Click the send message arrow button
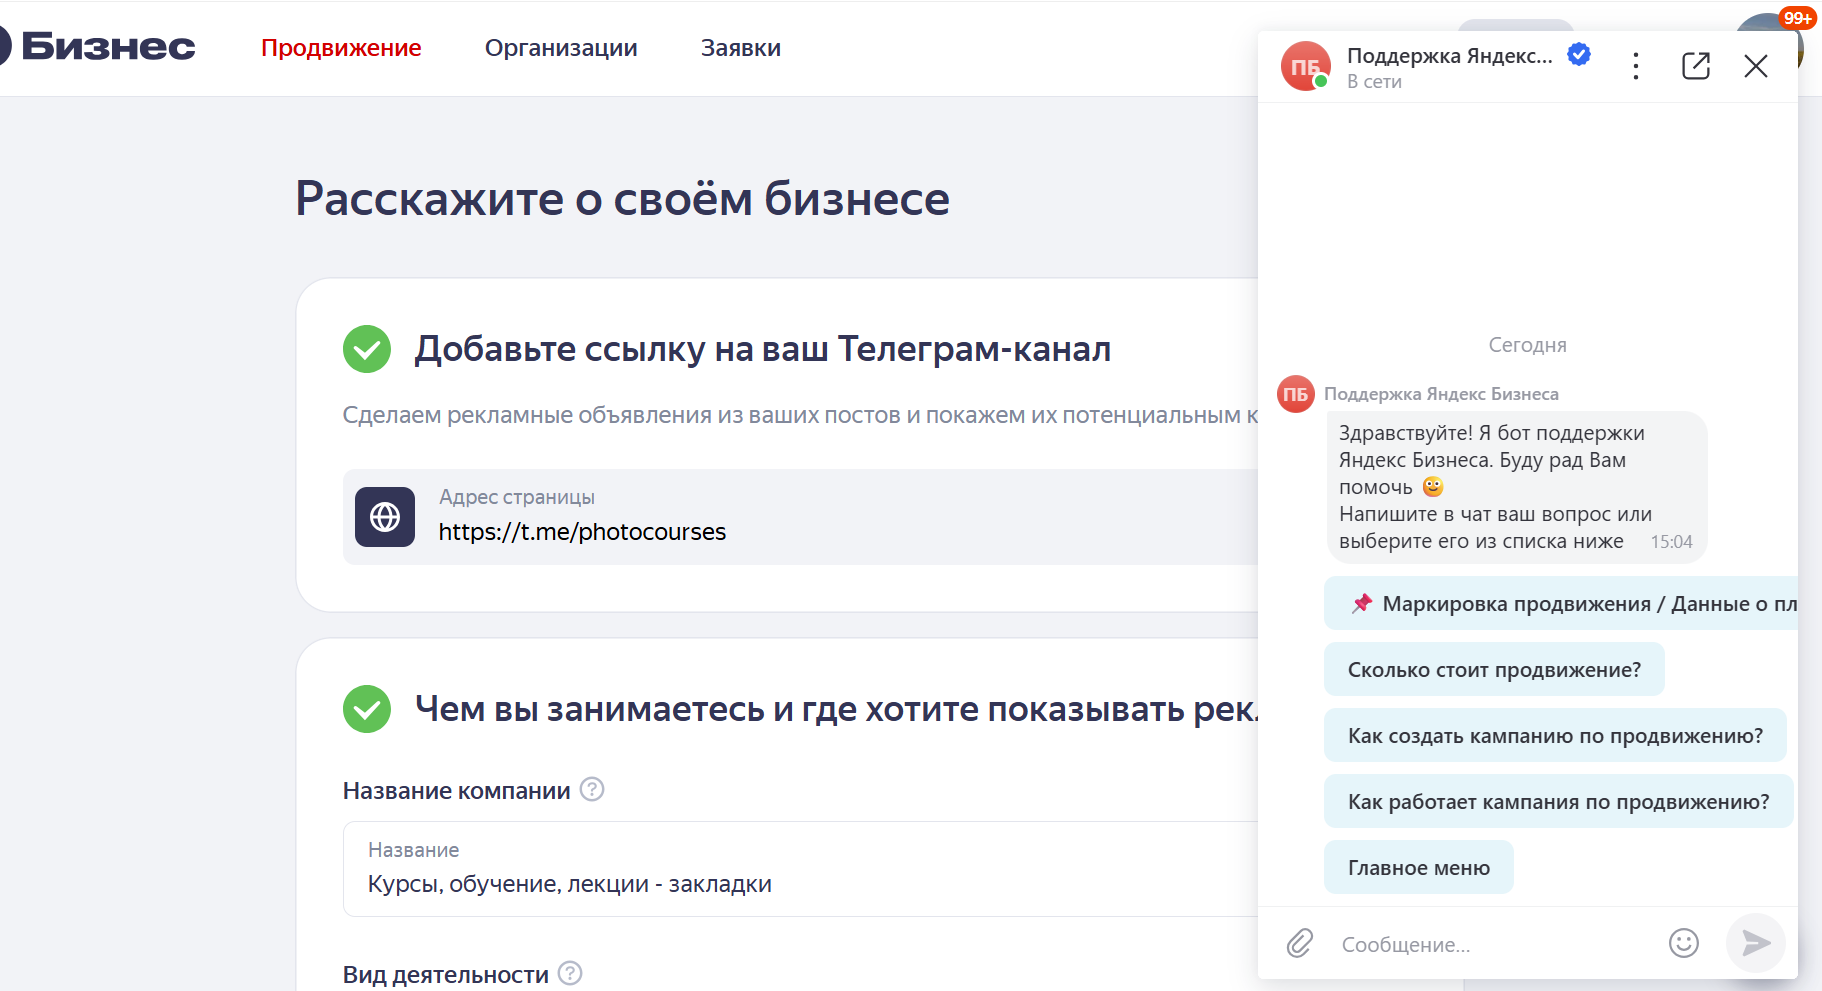Image resolution: width=1822 pixels, height=991 pixels. coord(1755,943)
